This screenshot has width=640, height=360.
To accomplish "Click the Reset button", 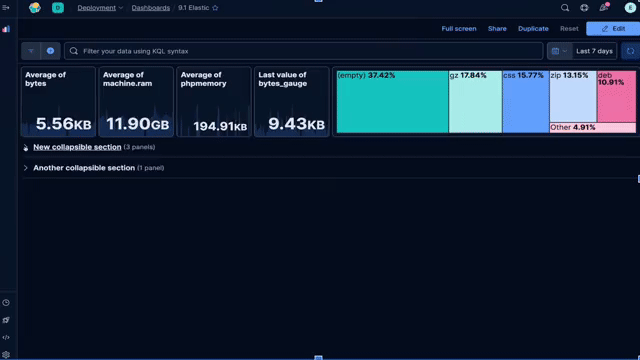I will tap(569, 29).
